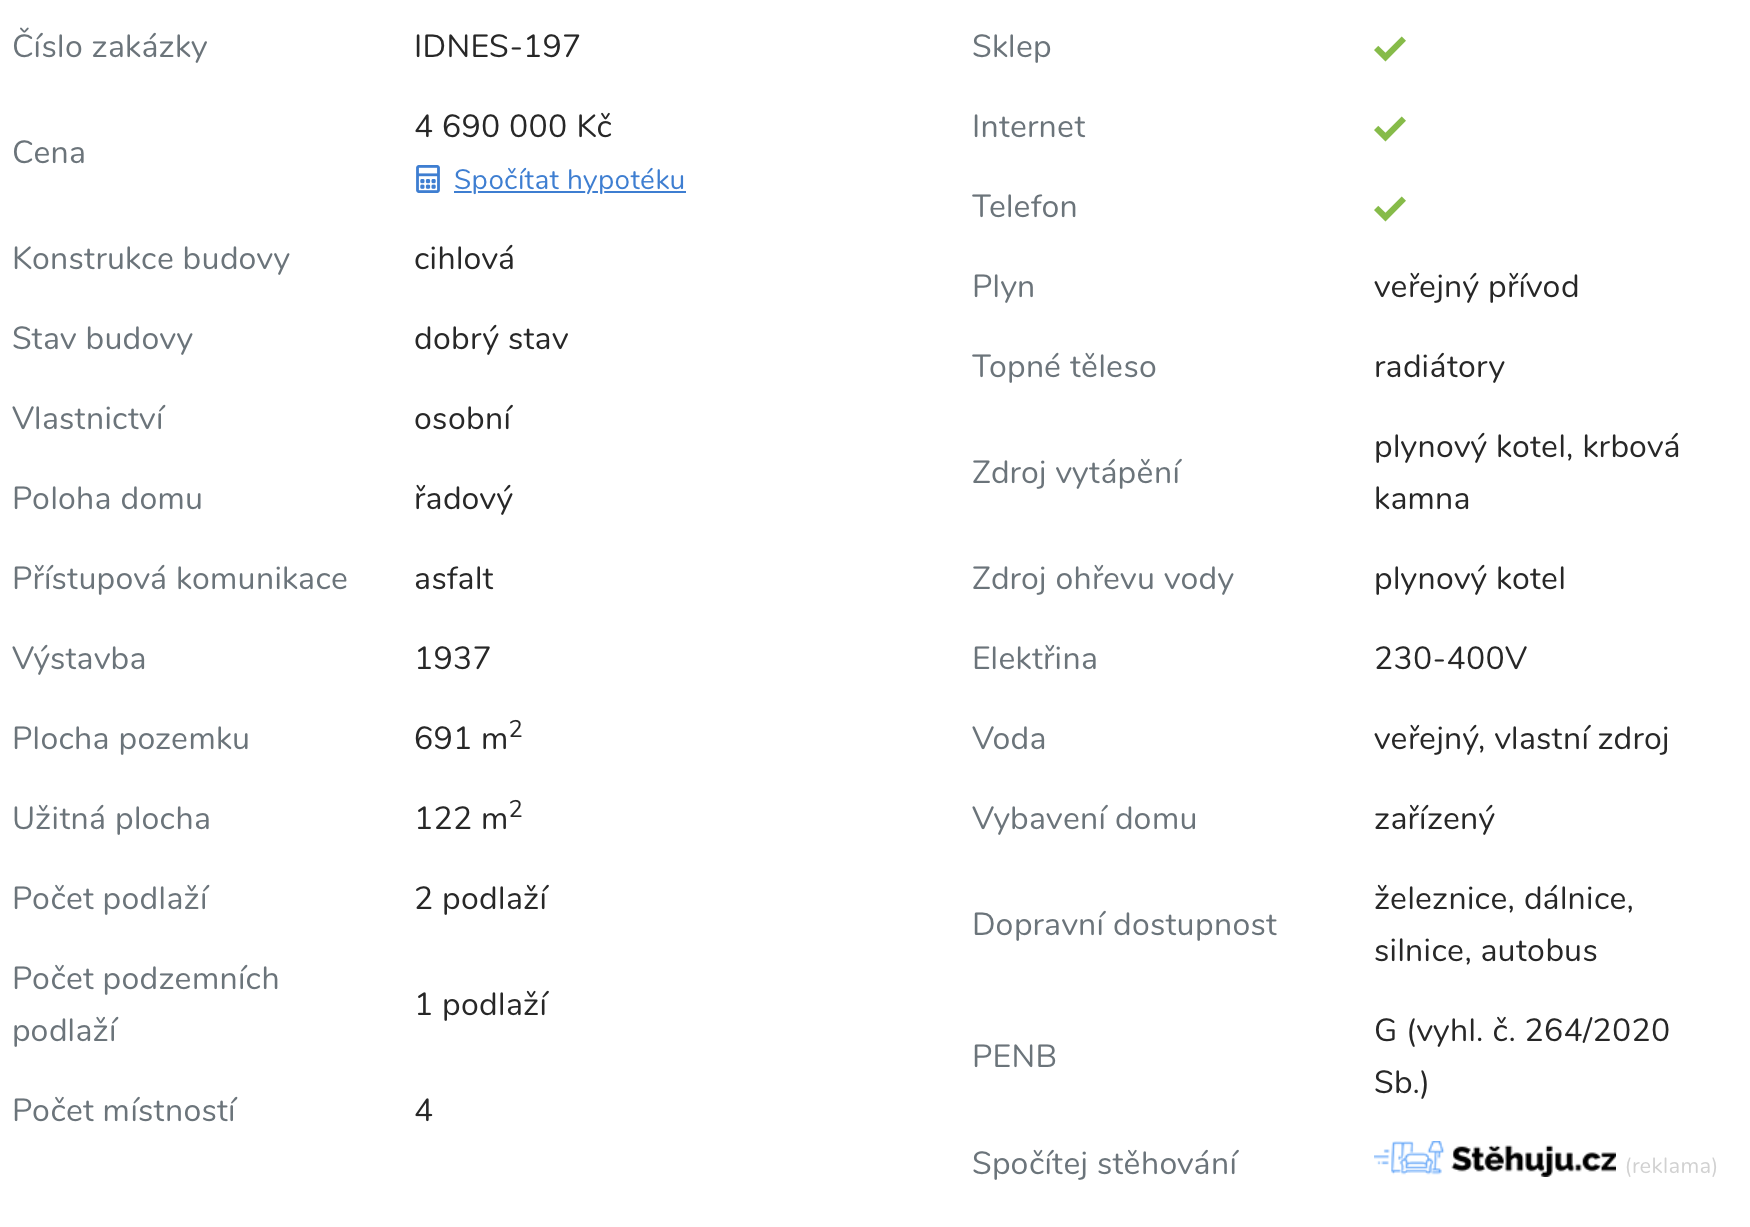The height and width of the screenshot is (1227, 1750).
Task: Open the Spočítat hypotéku link
Action: pyautogui.click(x=569, y=180)
